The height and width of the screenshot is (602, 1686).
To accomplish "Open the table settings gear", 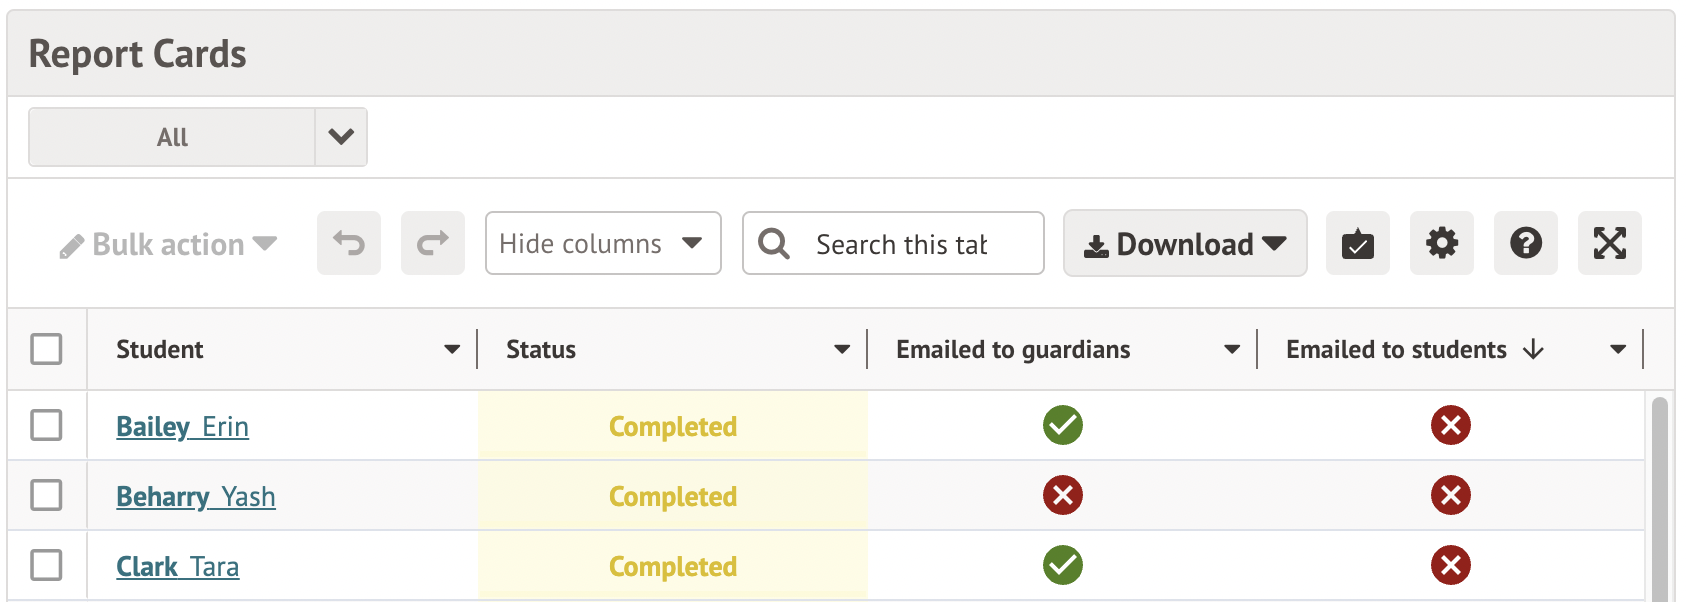I will [1442, 243].
